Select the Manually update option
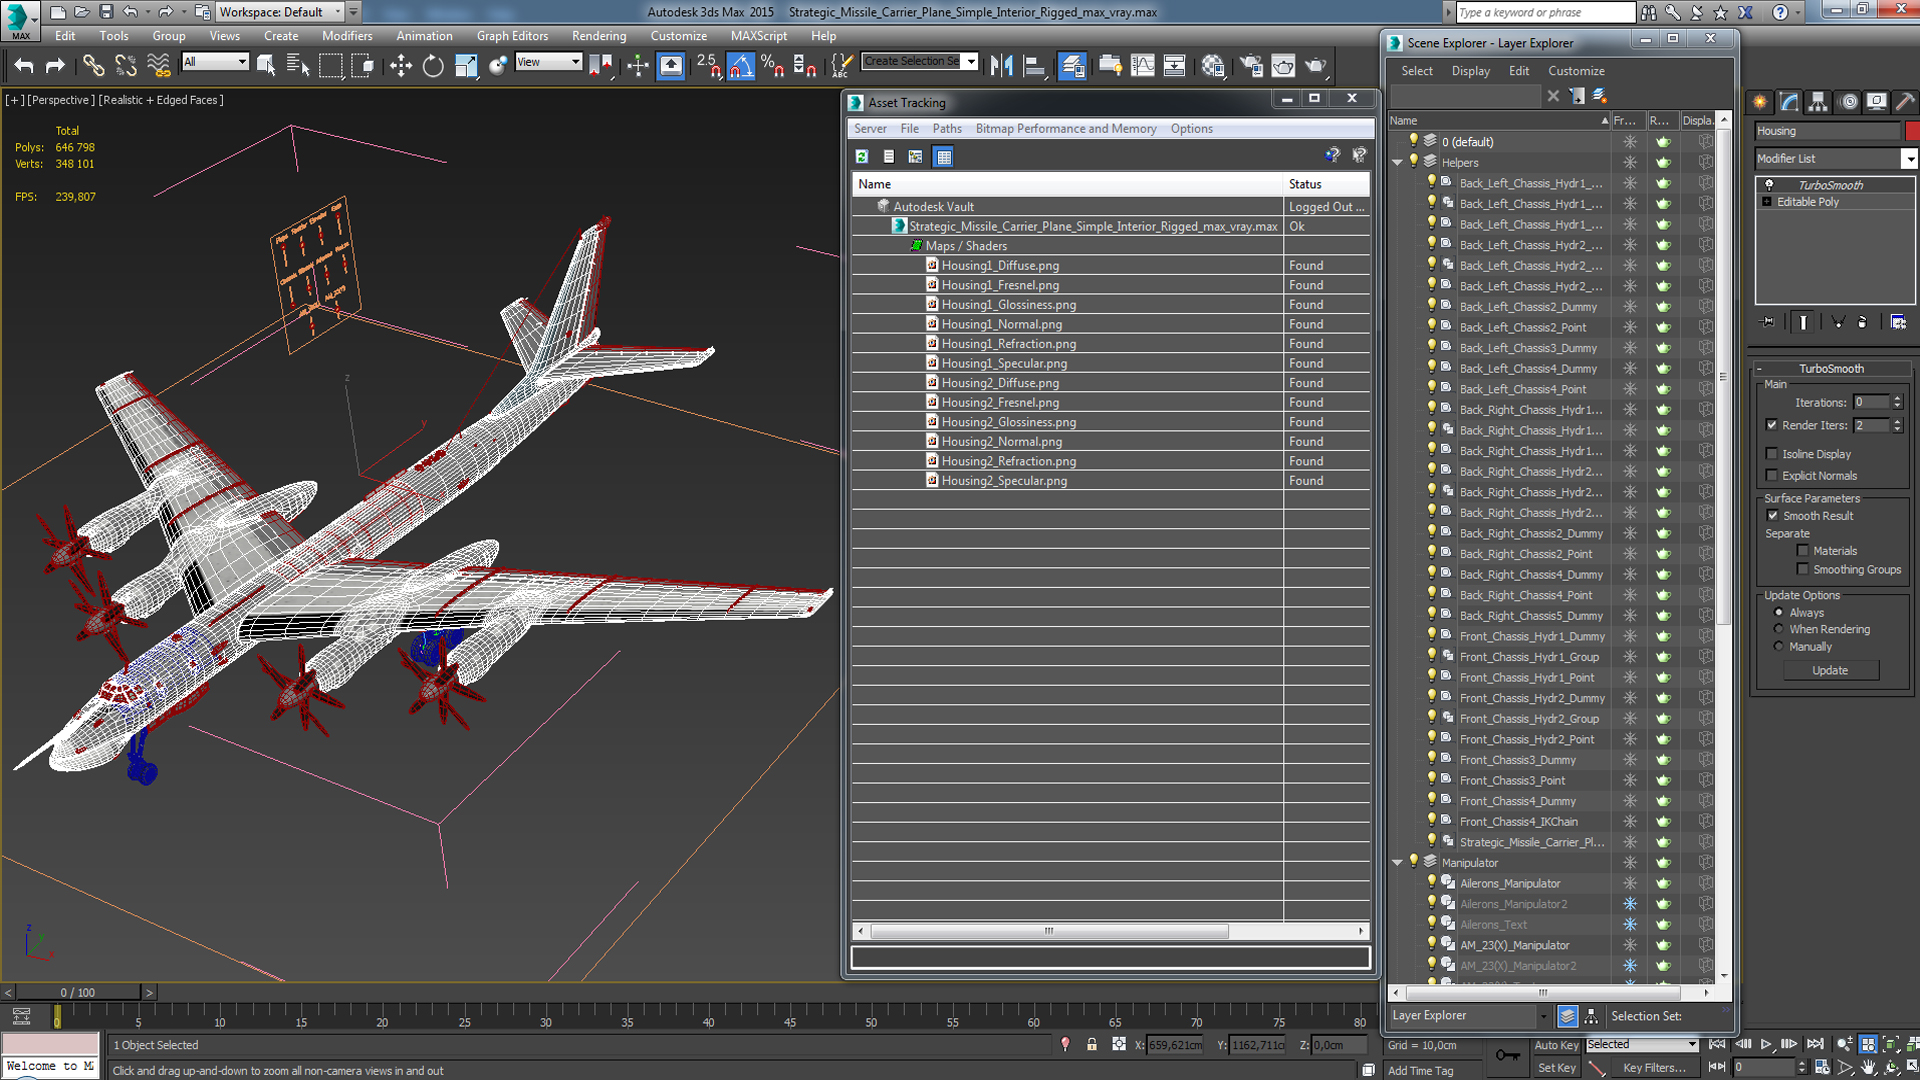 [1779, 647]
